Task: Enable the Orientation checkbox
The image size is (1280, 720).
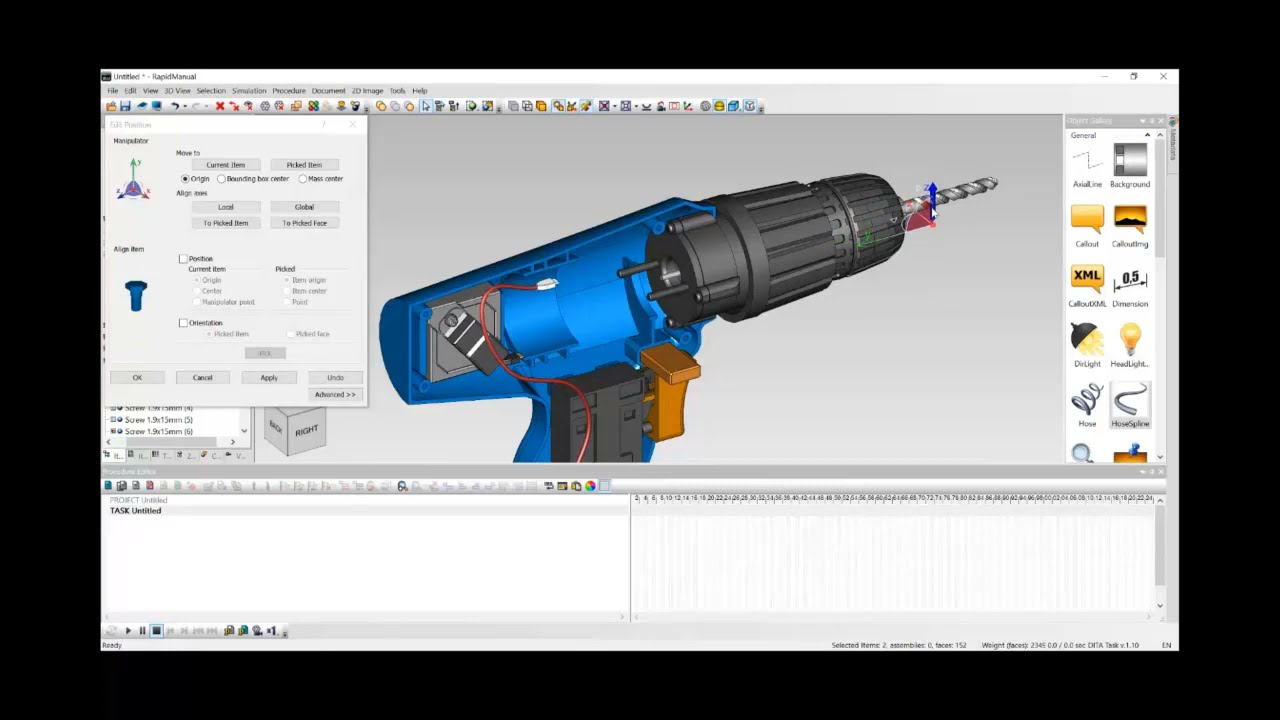Action: (x=183, y=323)
